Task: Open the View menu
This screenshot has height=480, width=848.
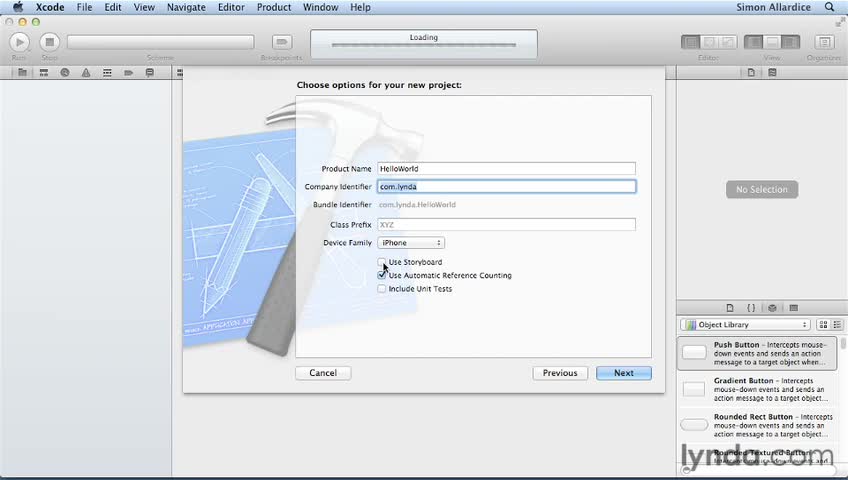Action: point(144,7)
